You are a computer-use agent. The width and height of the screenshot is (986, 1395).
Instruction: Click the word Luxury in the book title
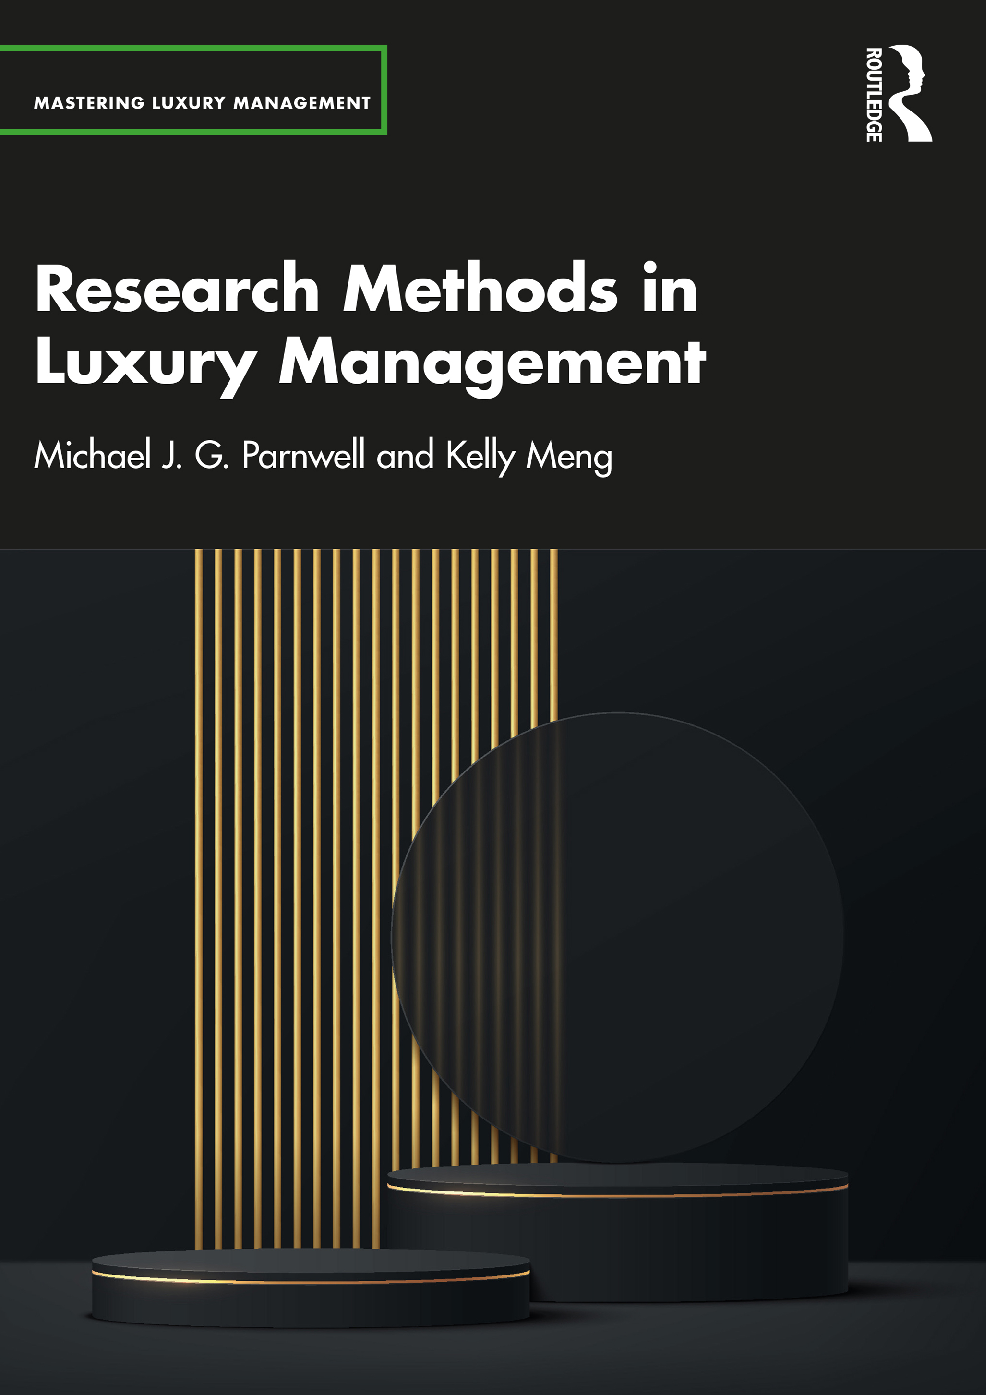(145, 362)
